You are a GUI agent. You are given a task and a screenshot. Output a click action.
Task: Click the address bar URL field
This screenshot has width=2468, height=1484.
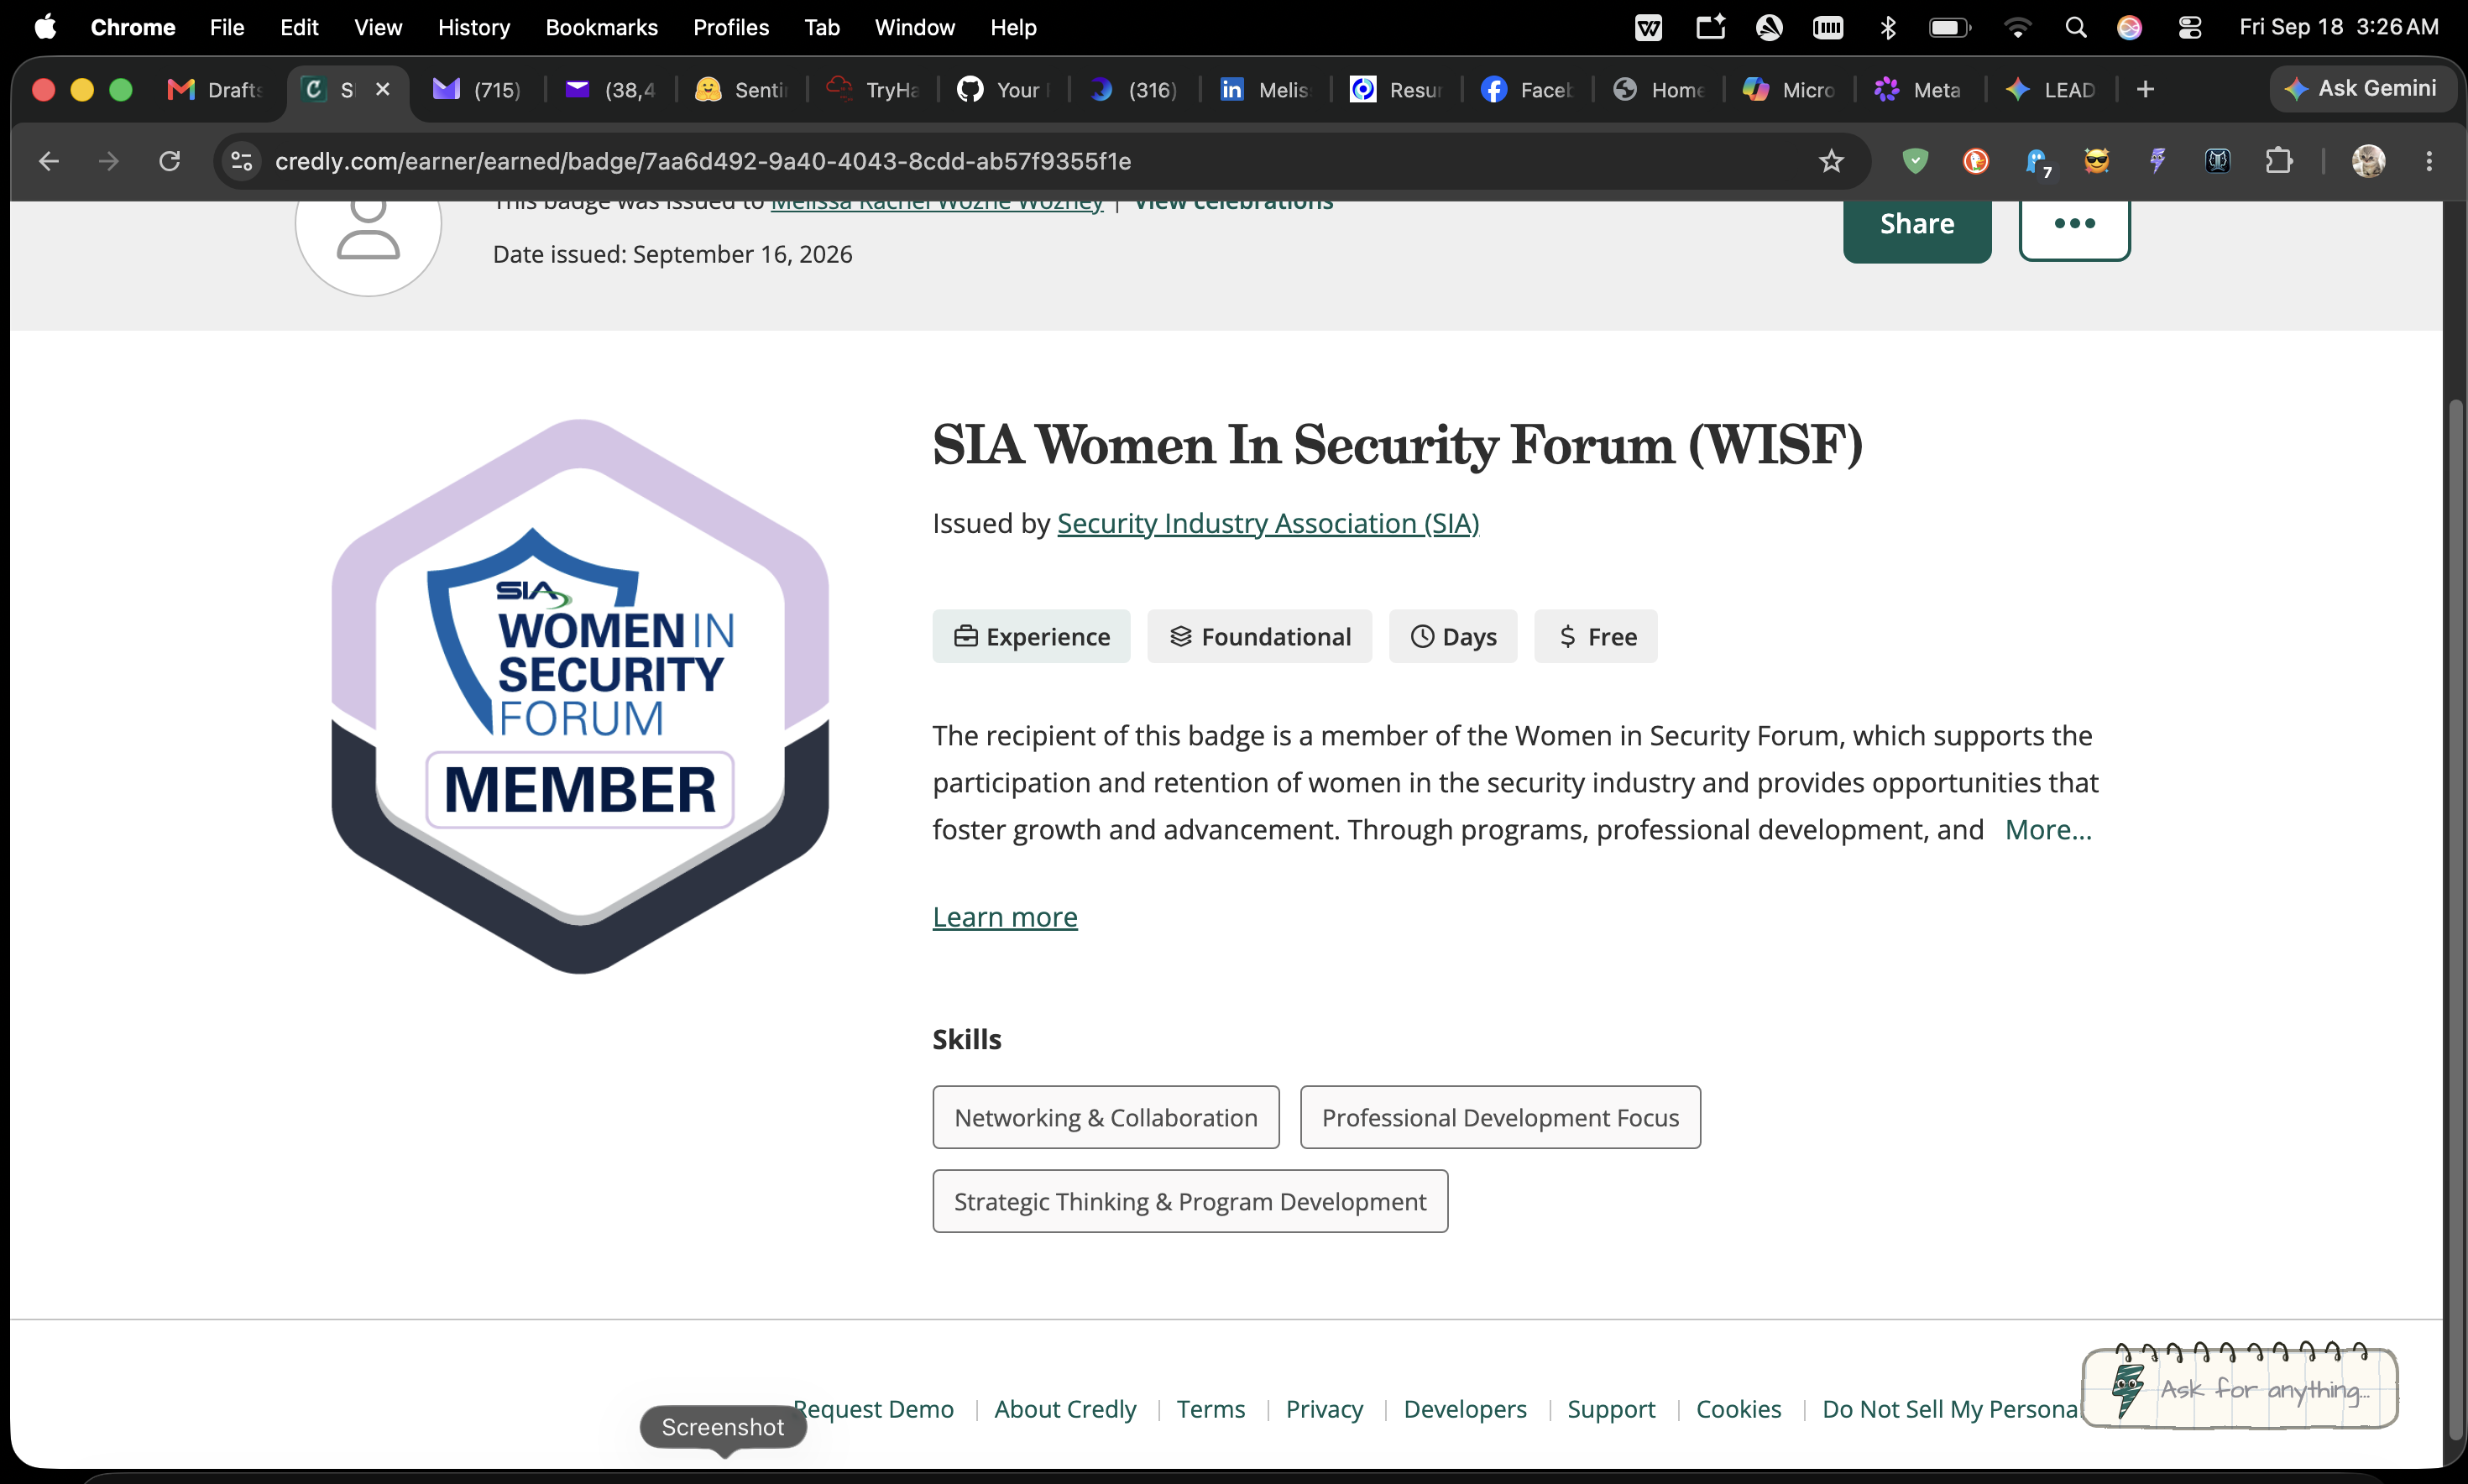[x=1040, y=161]
